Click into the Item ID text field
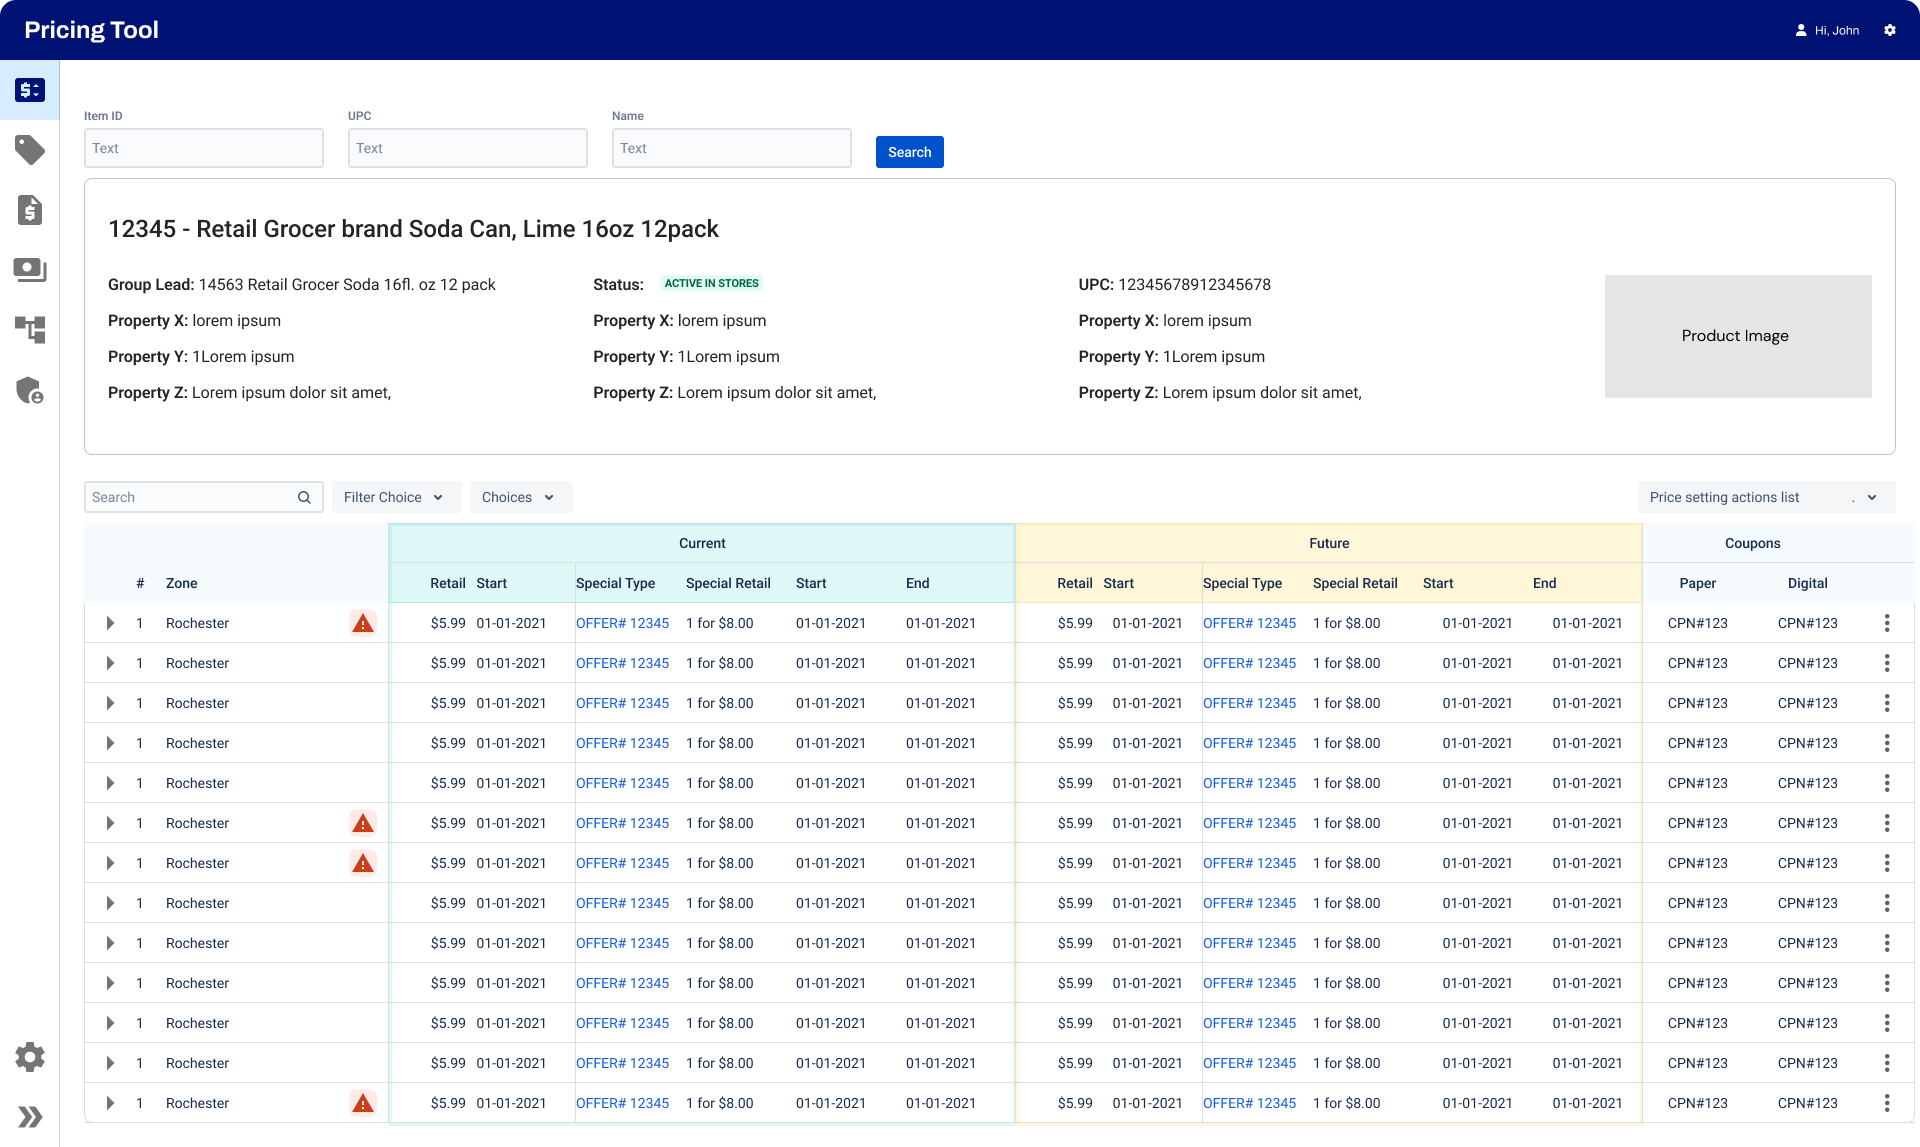 pos(204,148)
